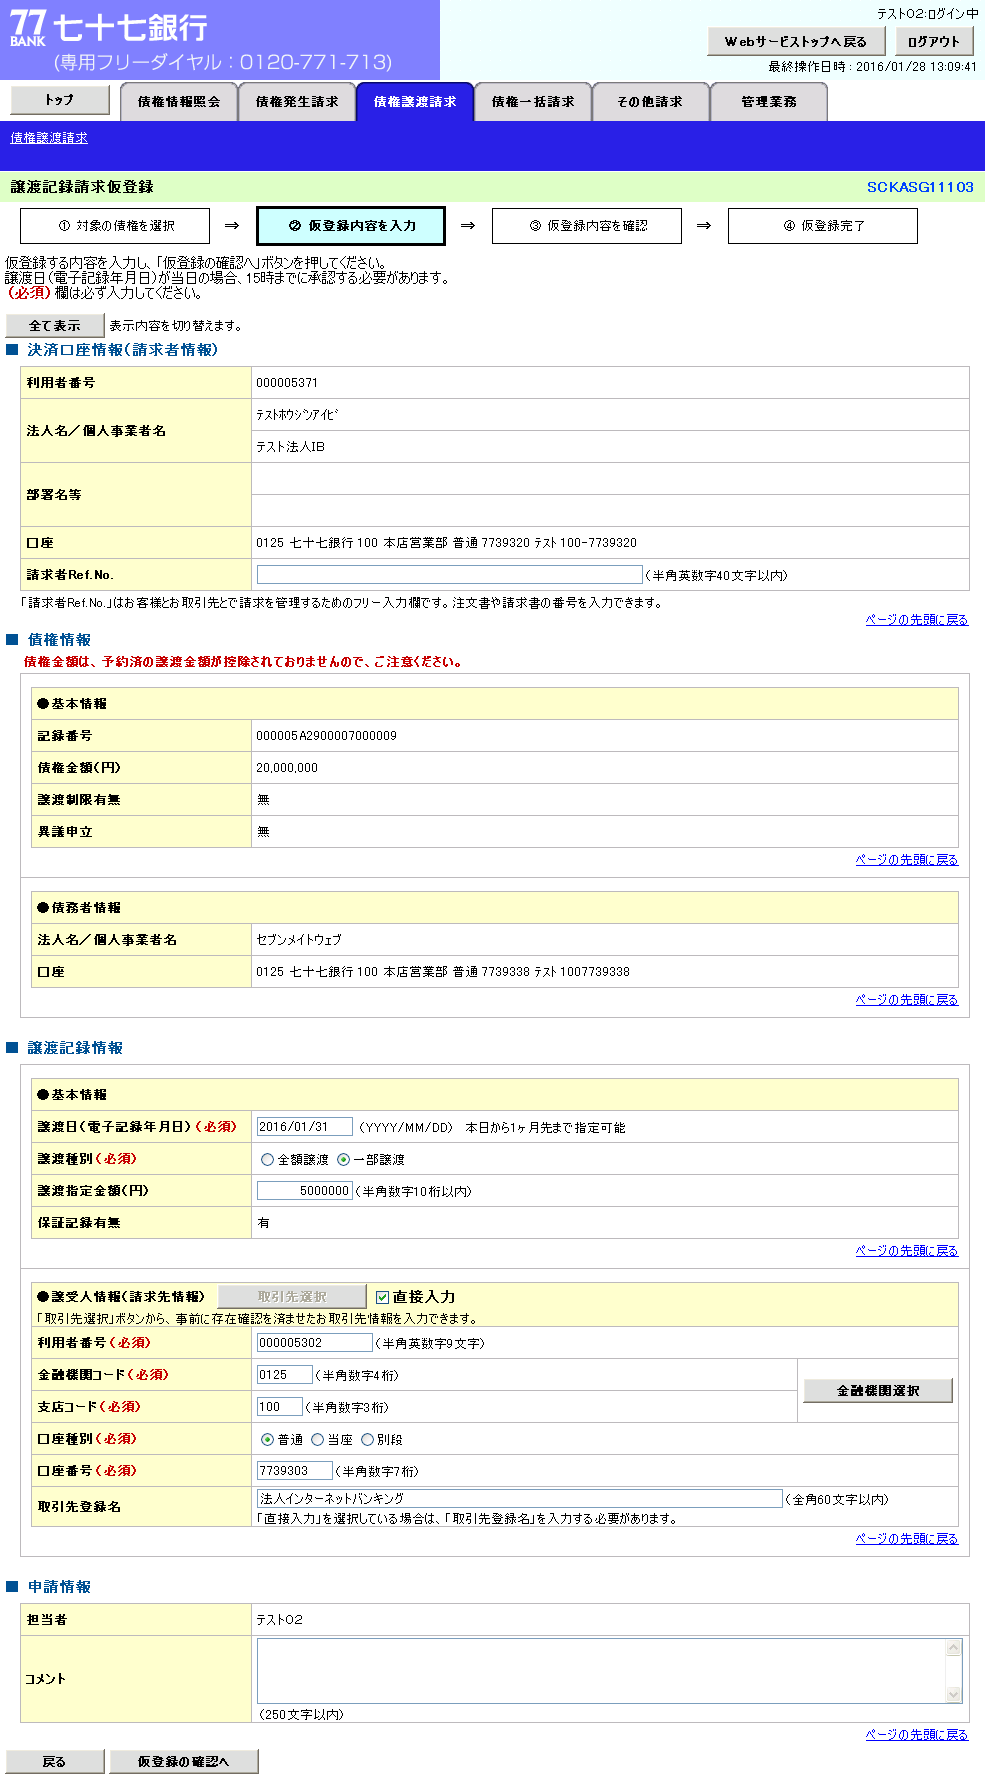Click the disabled 取引先選択 button
Viewport: 1003px width, 1788px height.
292,1297
